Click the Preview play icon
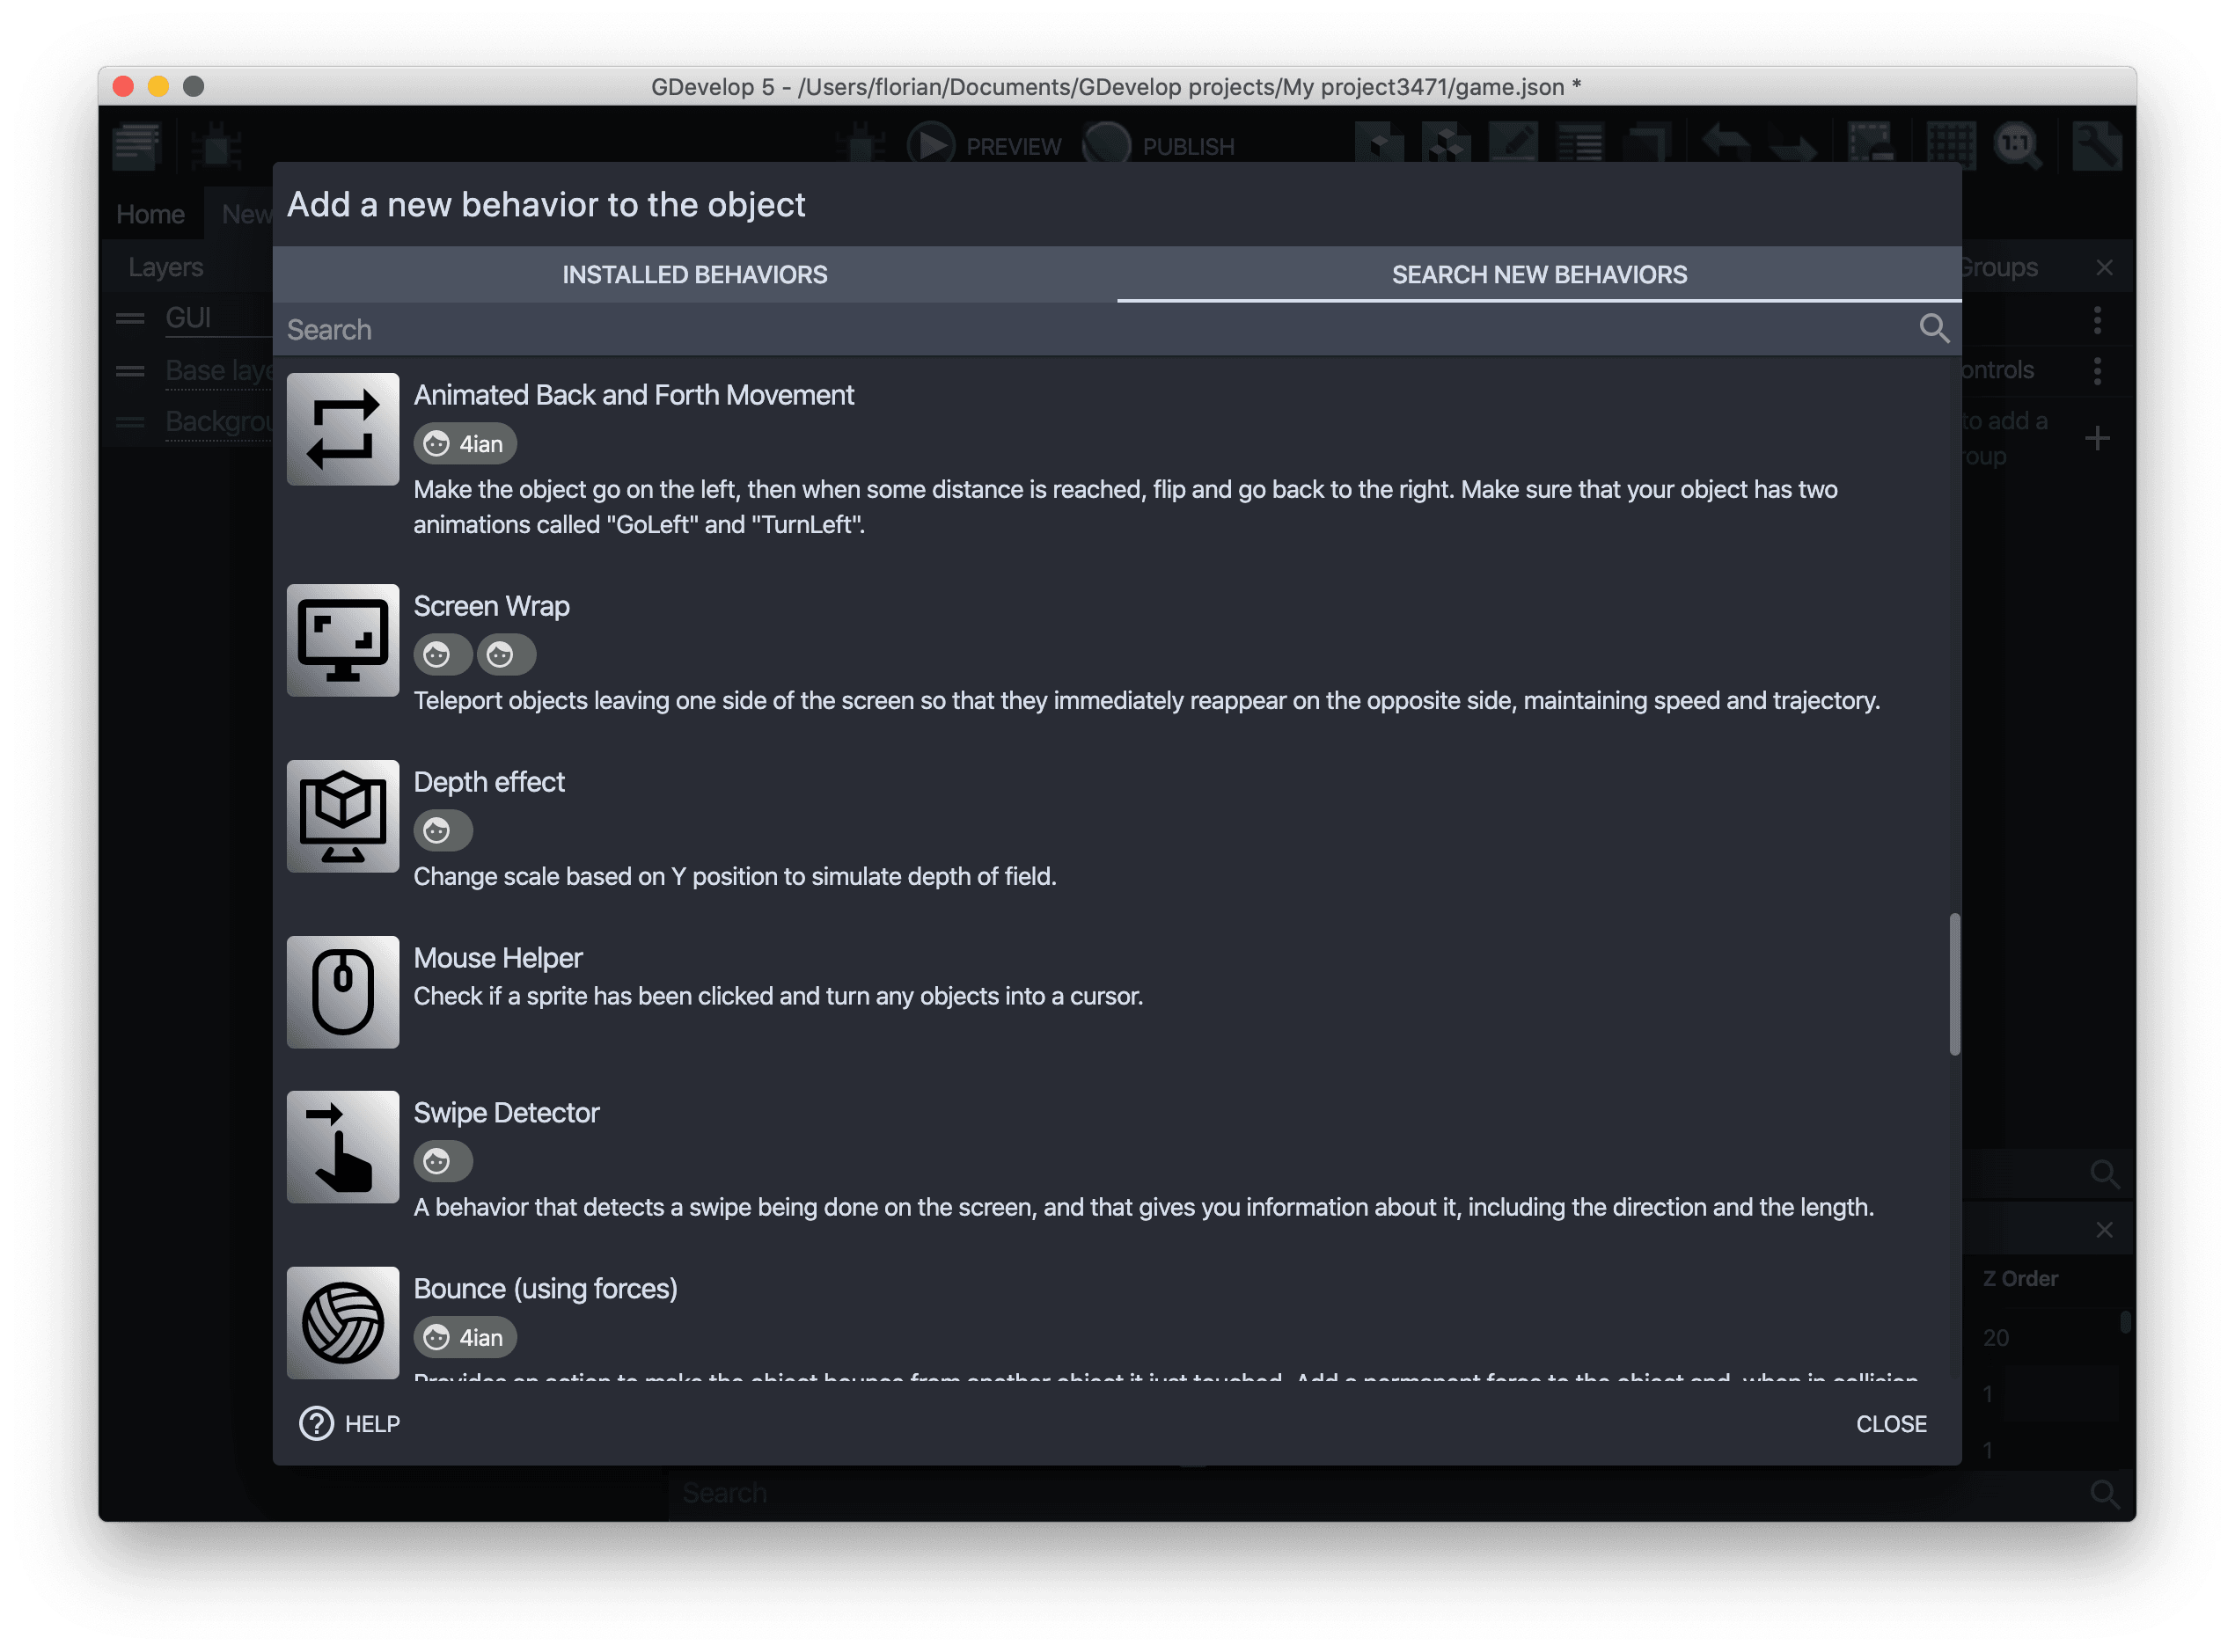 [932, 145]
